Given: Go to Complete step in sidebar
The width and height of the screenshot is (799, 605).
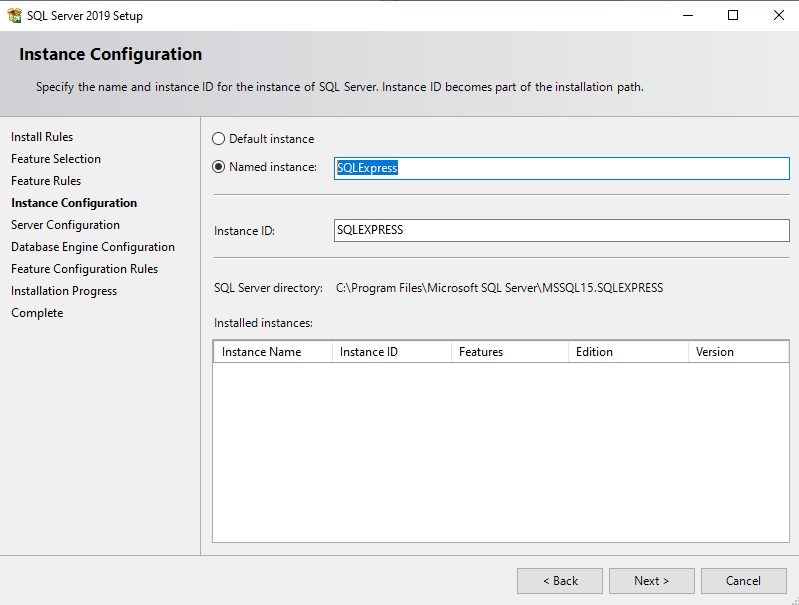Looking at the screenshot, I should (37, 312).
